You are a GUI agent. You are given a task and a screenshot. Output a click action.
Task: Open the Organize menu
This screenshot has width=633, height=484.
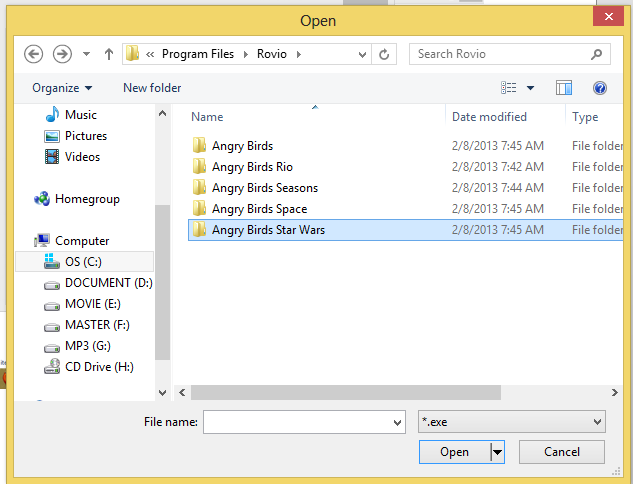coord(62,88)
